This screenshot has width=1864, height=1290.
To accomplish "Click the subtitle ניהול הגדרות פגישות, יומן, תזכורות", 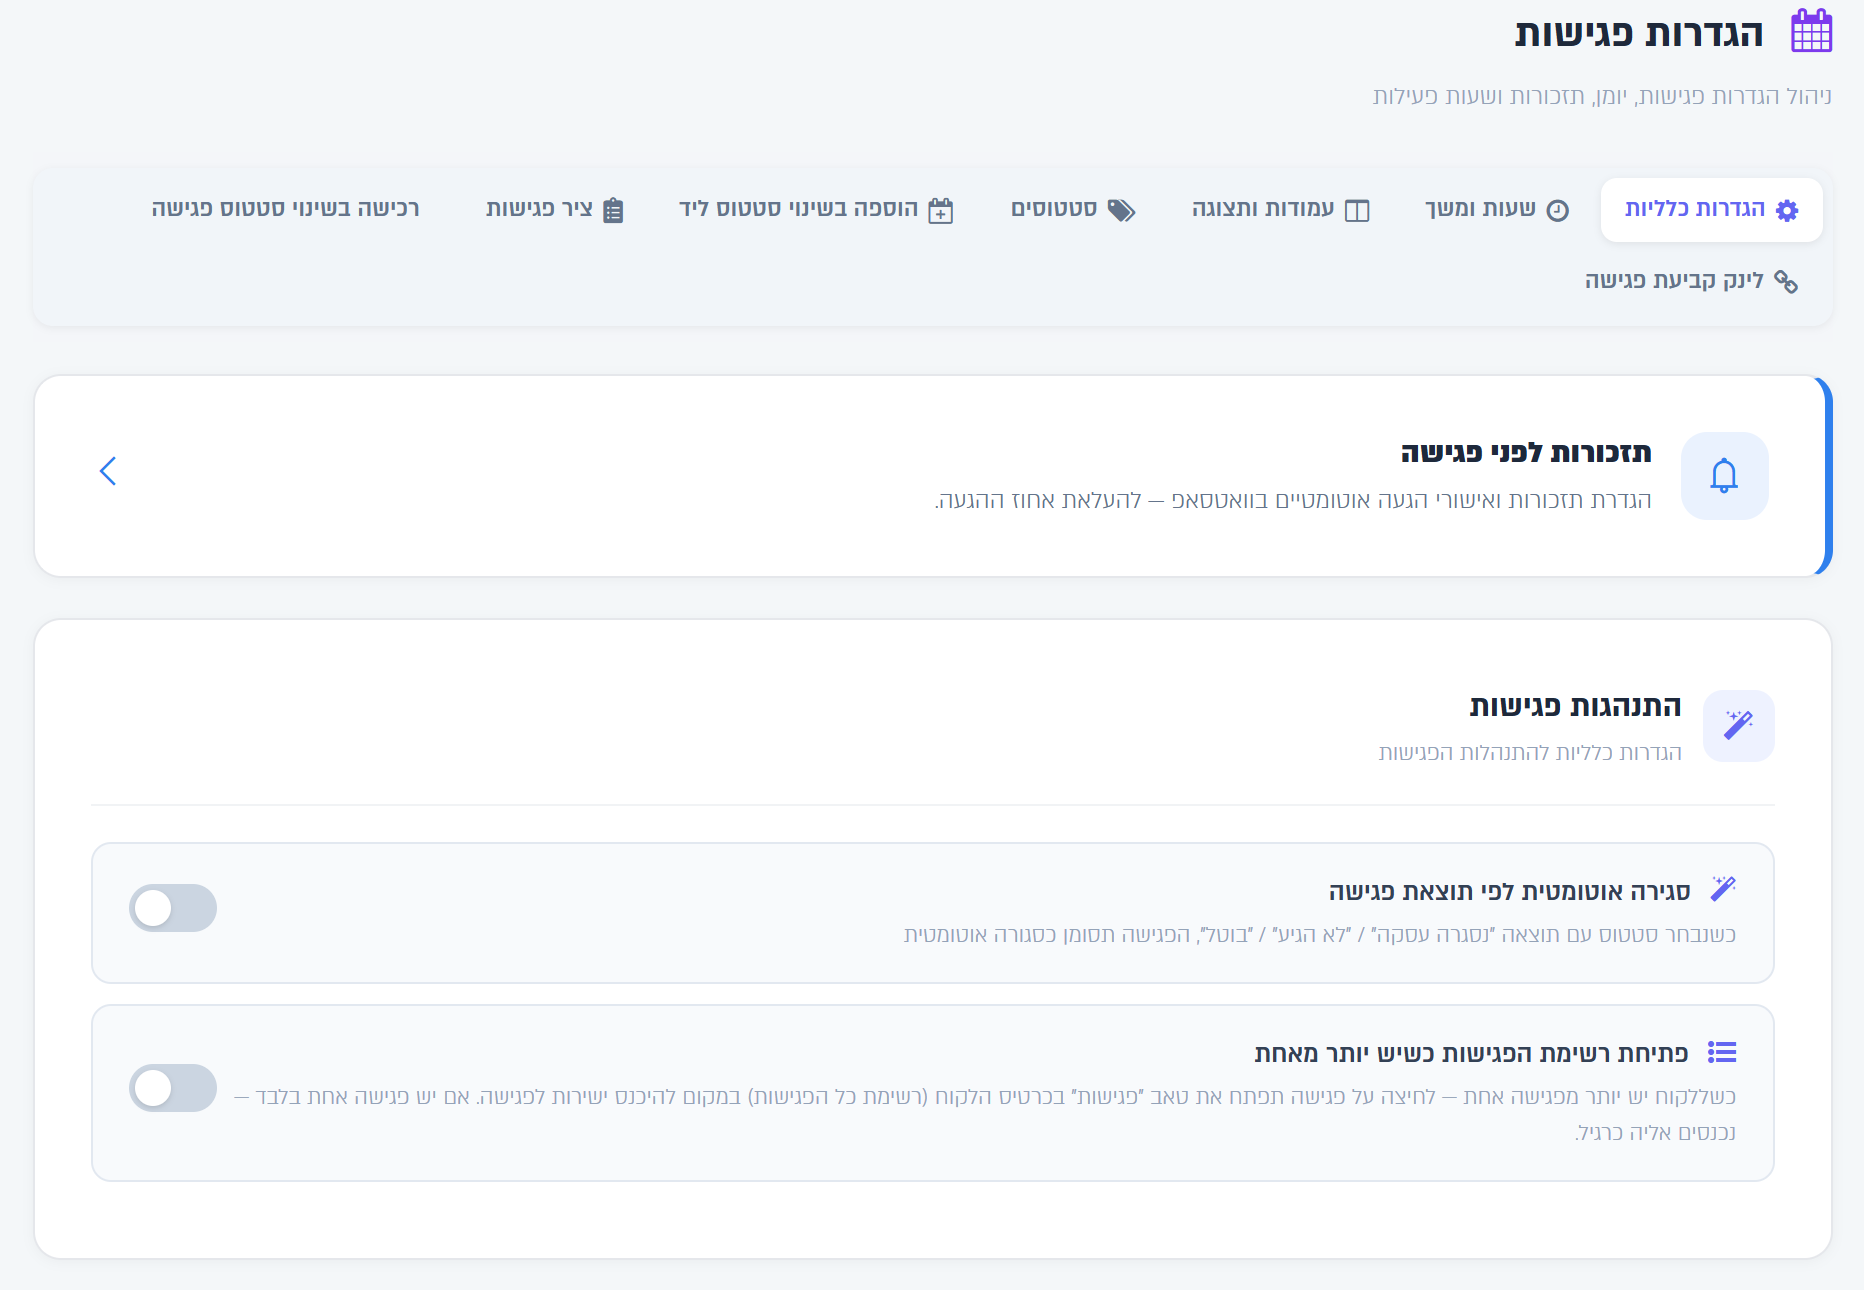I will [x=1602, y=96].
